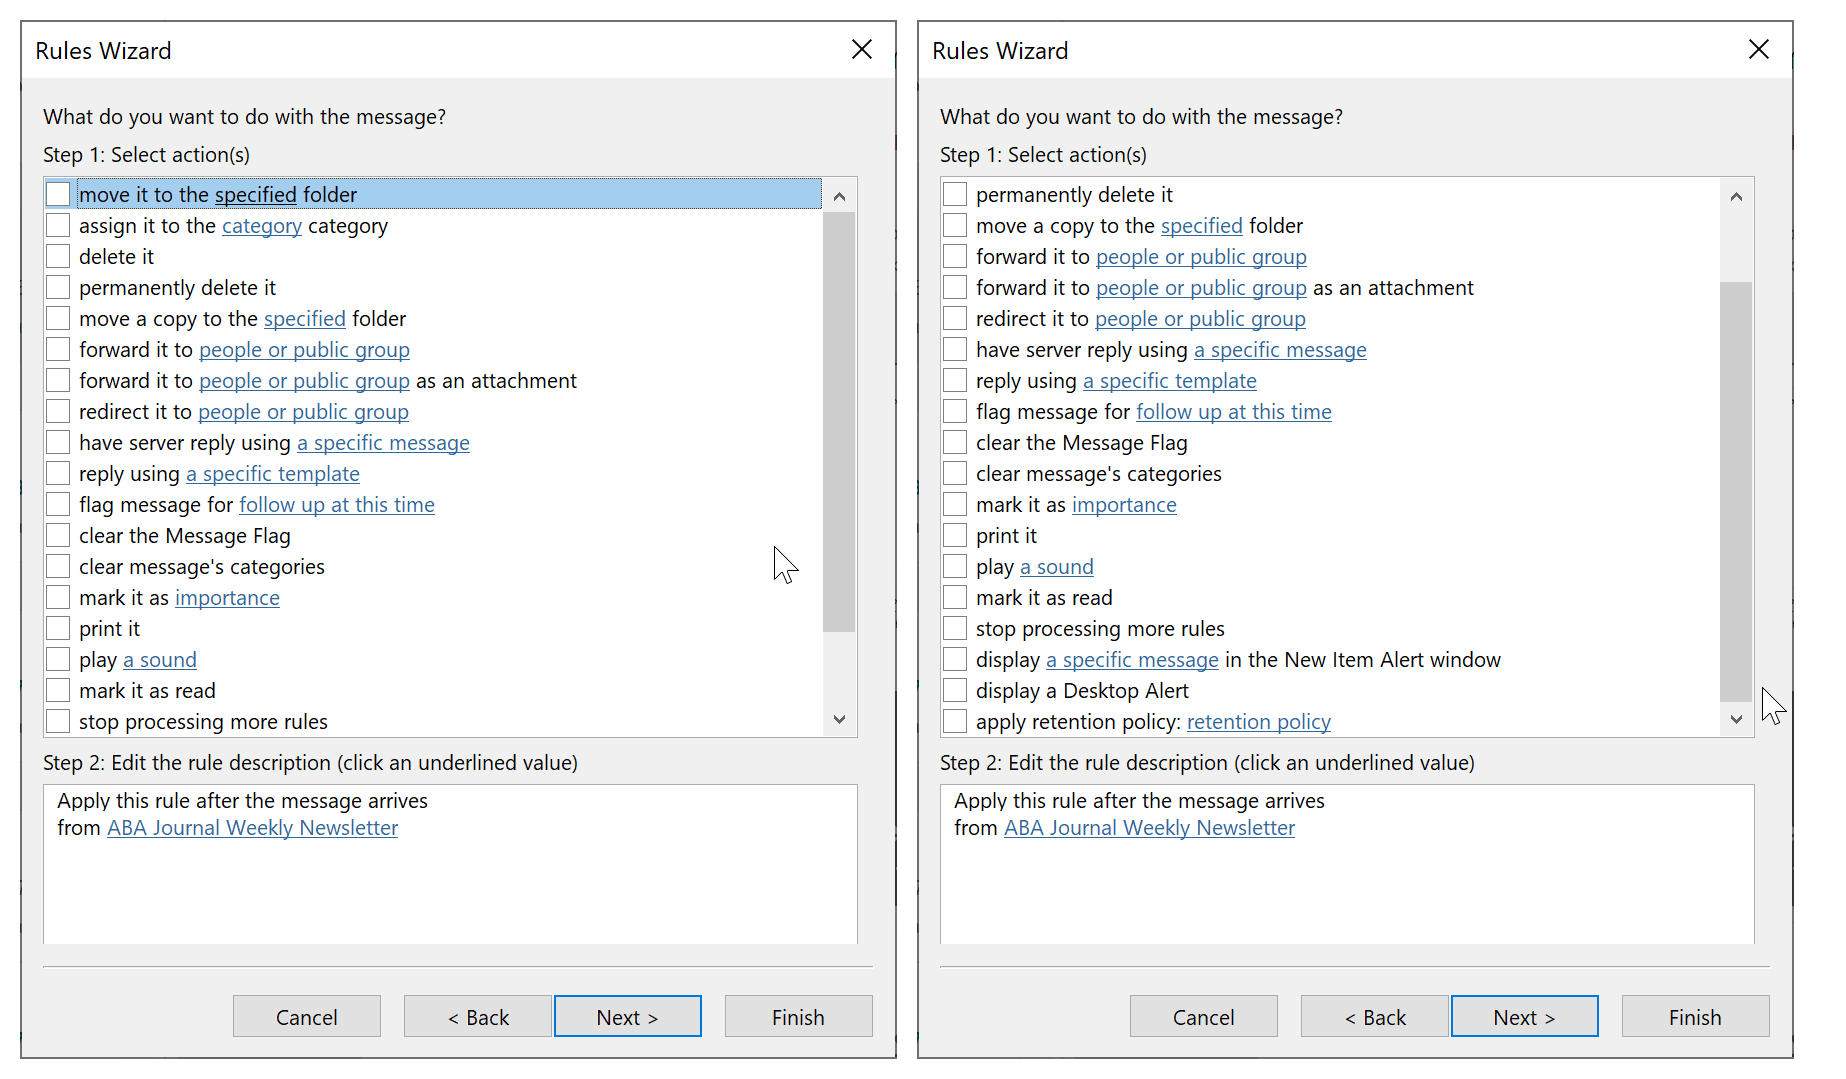Screen dimensions: 1846x1079
Task: Check 'assign it to the category' checkbox
Action: coord(58,225)
